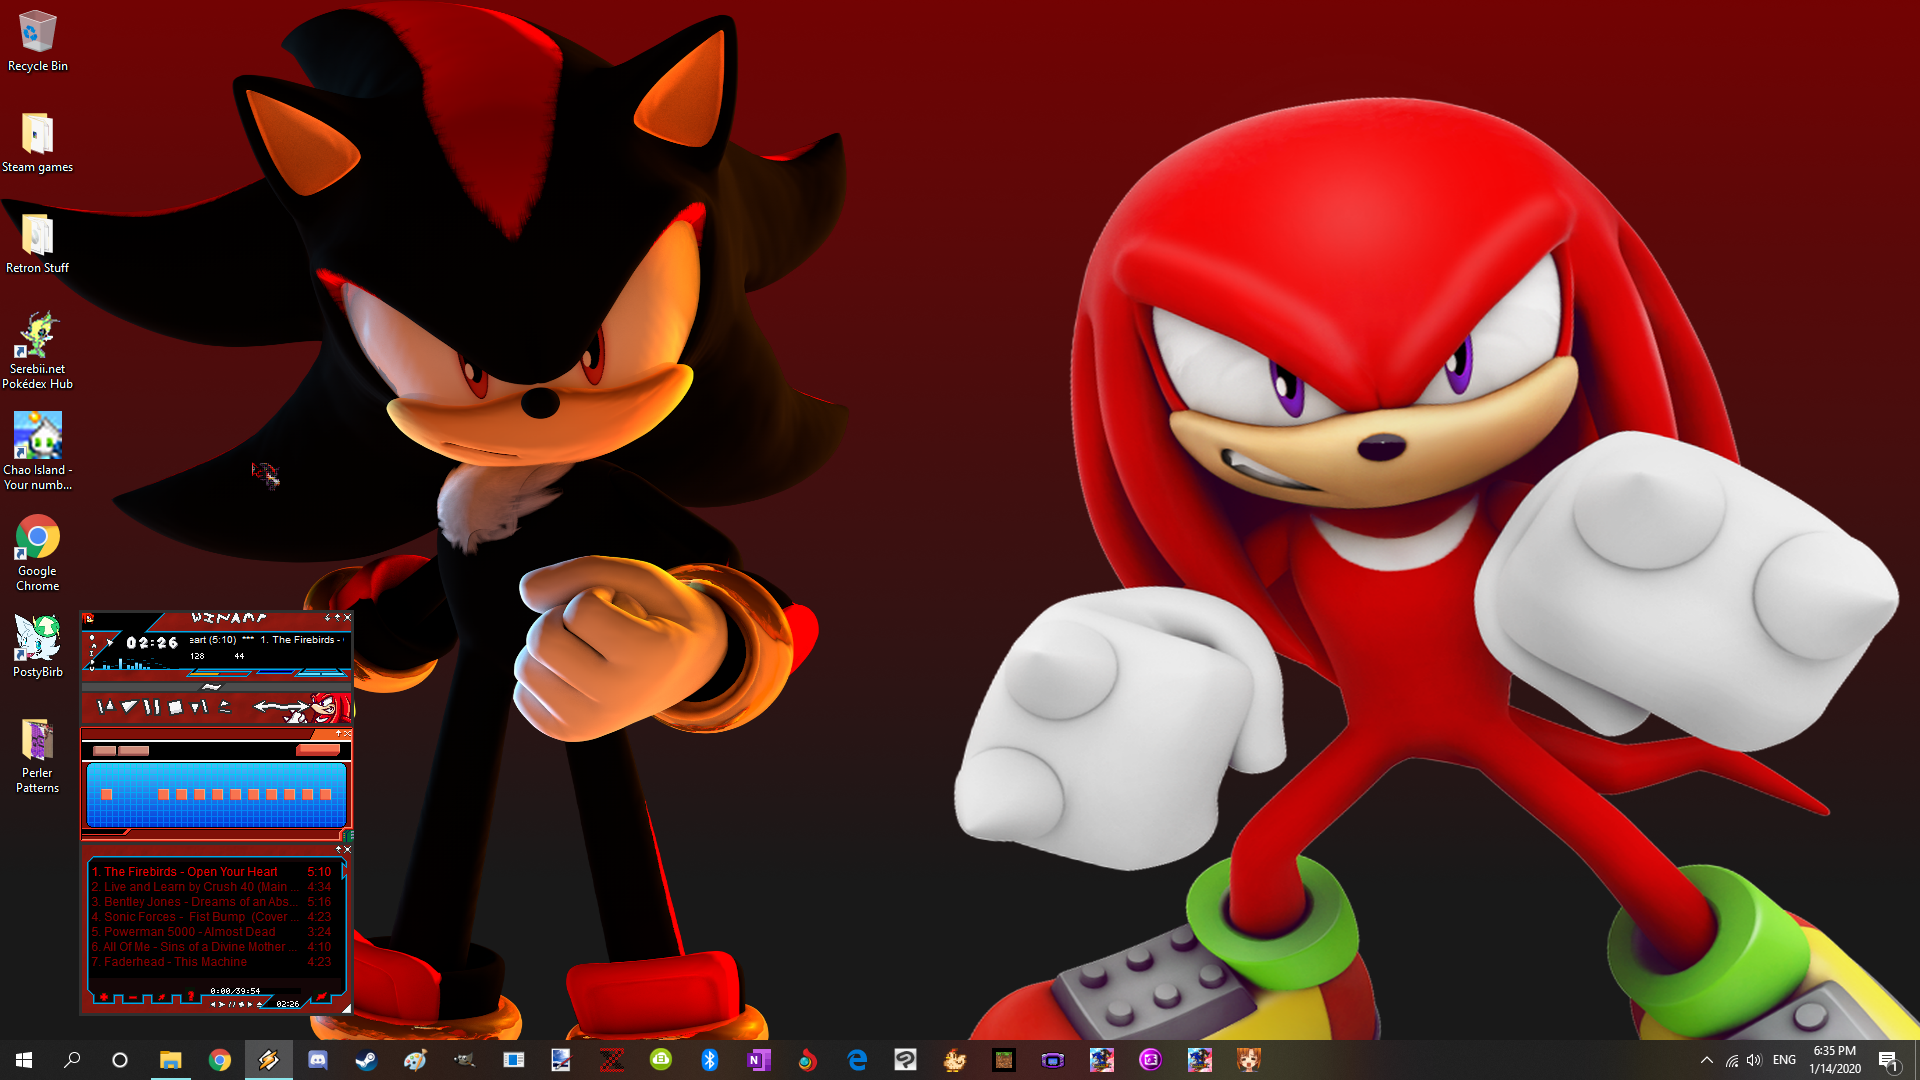Open Google Chrome desktop shortcut
Image resolution: width=1920 pixels, height=1080 pixels.
37,553
